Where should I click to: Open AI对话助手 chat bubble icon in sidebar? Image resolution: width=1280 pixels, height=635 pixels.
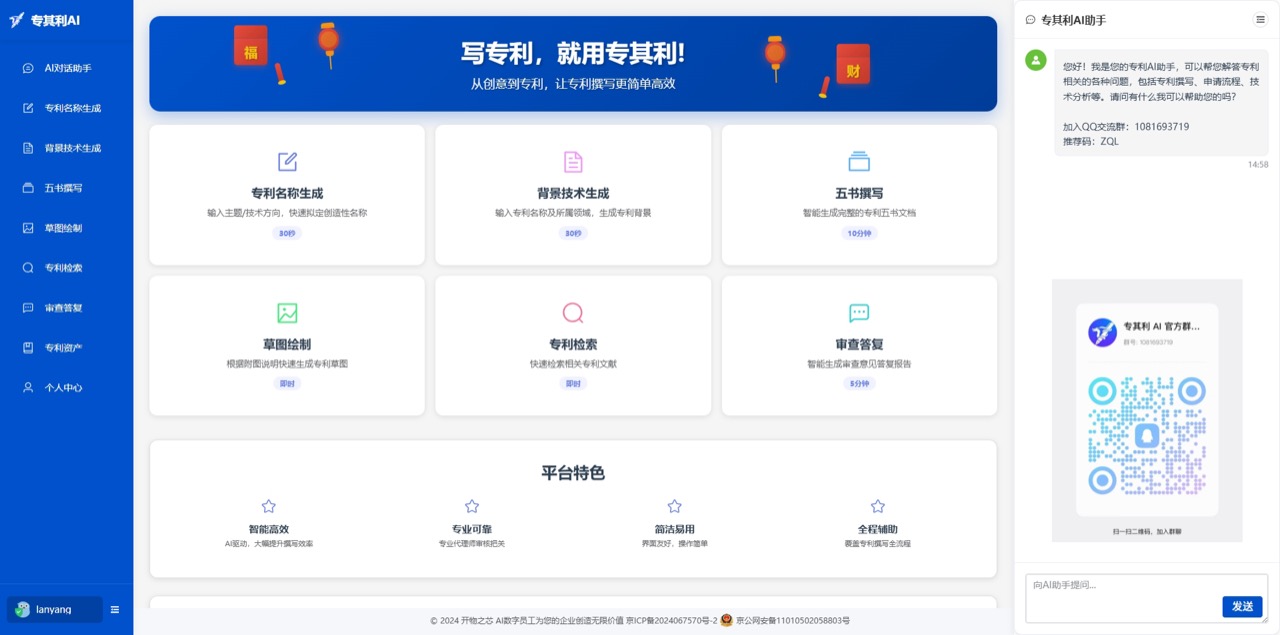28,68
